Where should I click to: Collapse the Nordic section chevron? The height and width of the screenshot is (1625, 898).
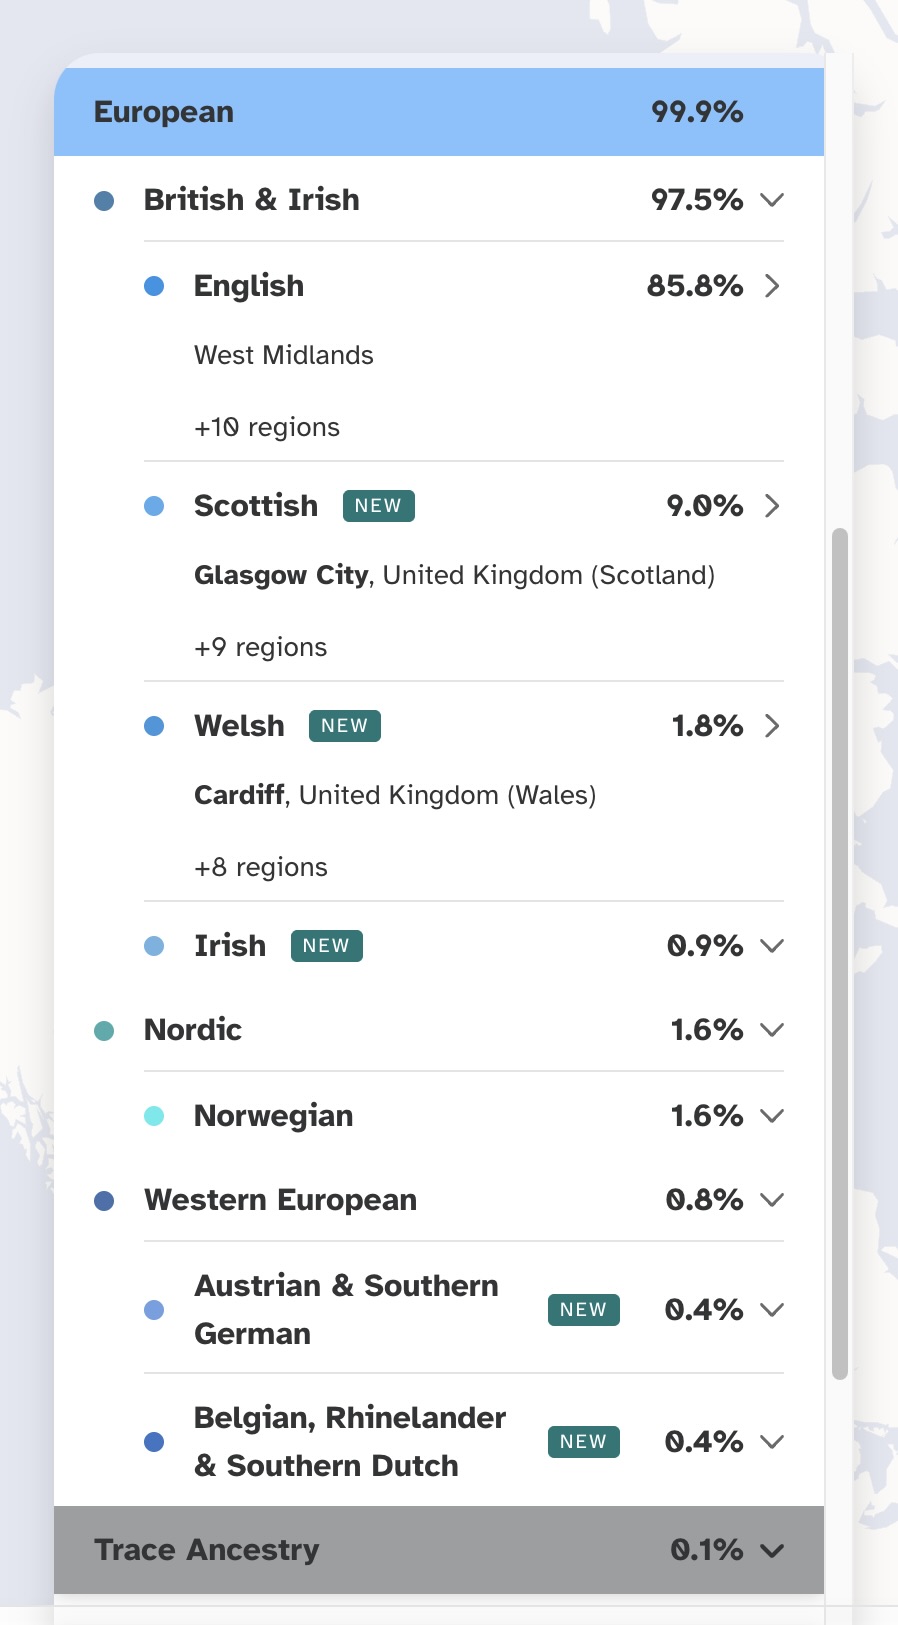point(771,1030)
